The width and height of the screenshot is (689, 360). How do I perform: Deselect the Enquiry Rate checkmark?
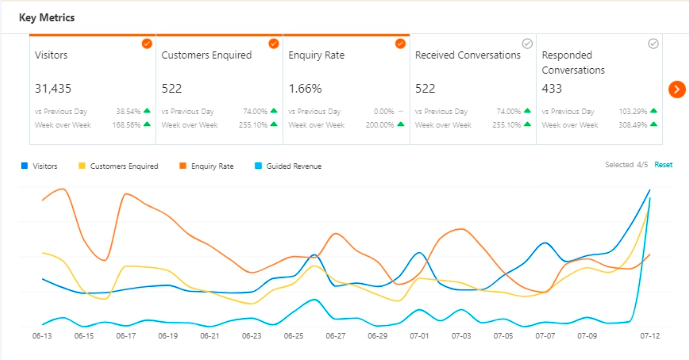400,44
